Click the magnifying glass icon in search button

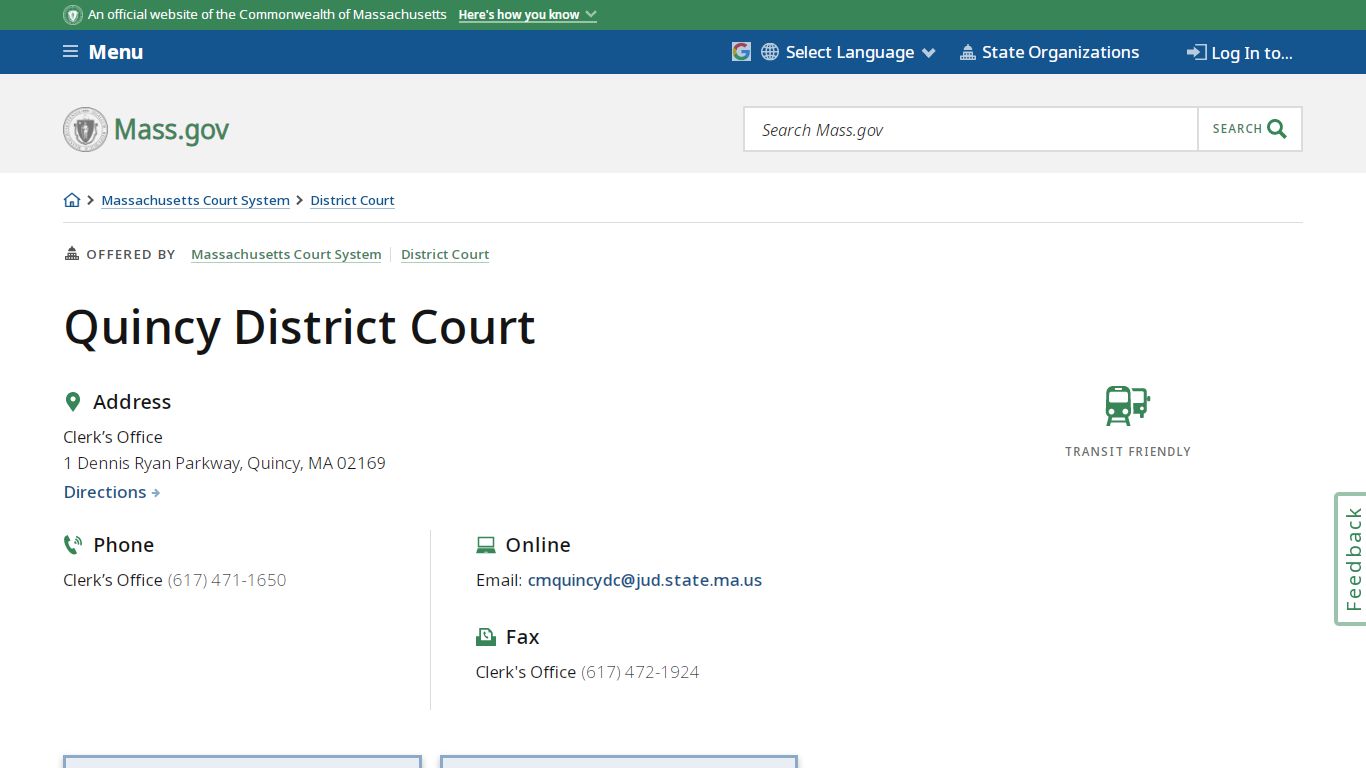(1277, 129)
